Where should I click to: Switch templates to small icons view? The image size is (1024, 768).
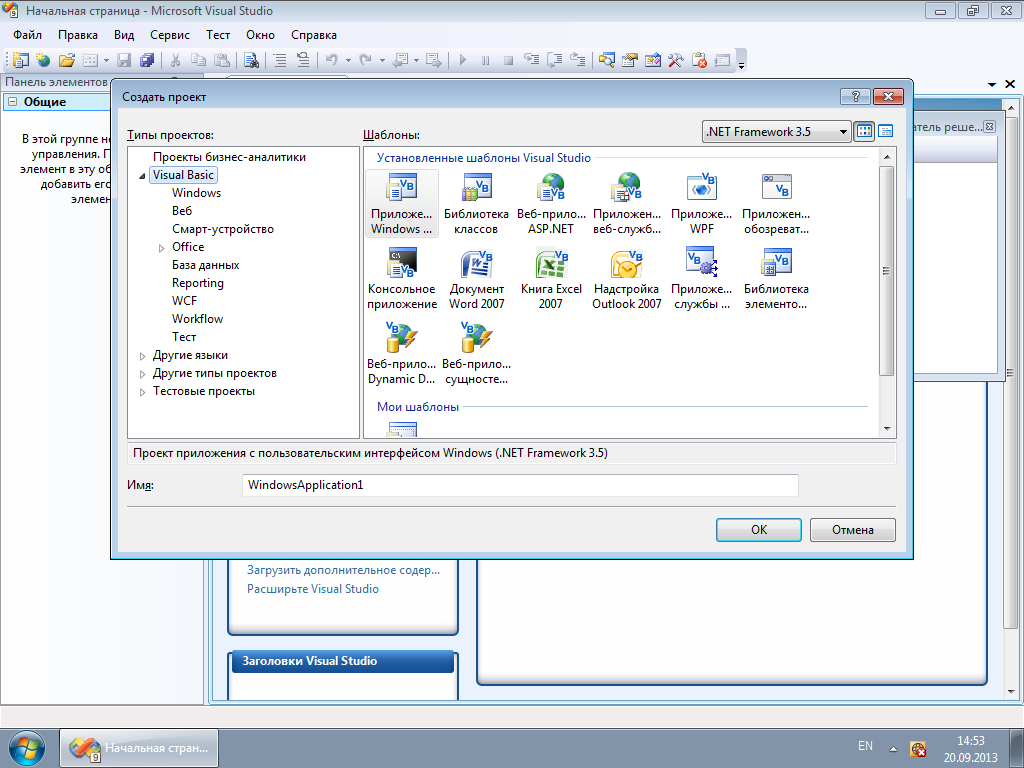tap(886, 131)
